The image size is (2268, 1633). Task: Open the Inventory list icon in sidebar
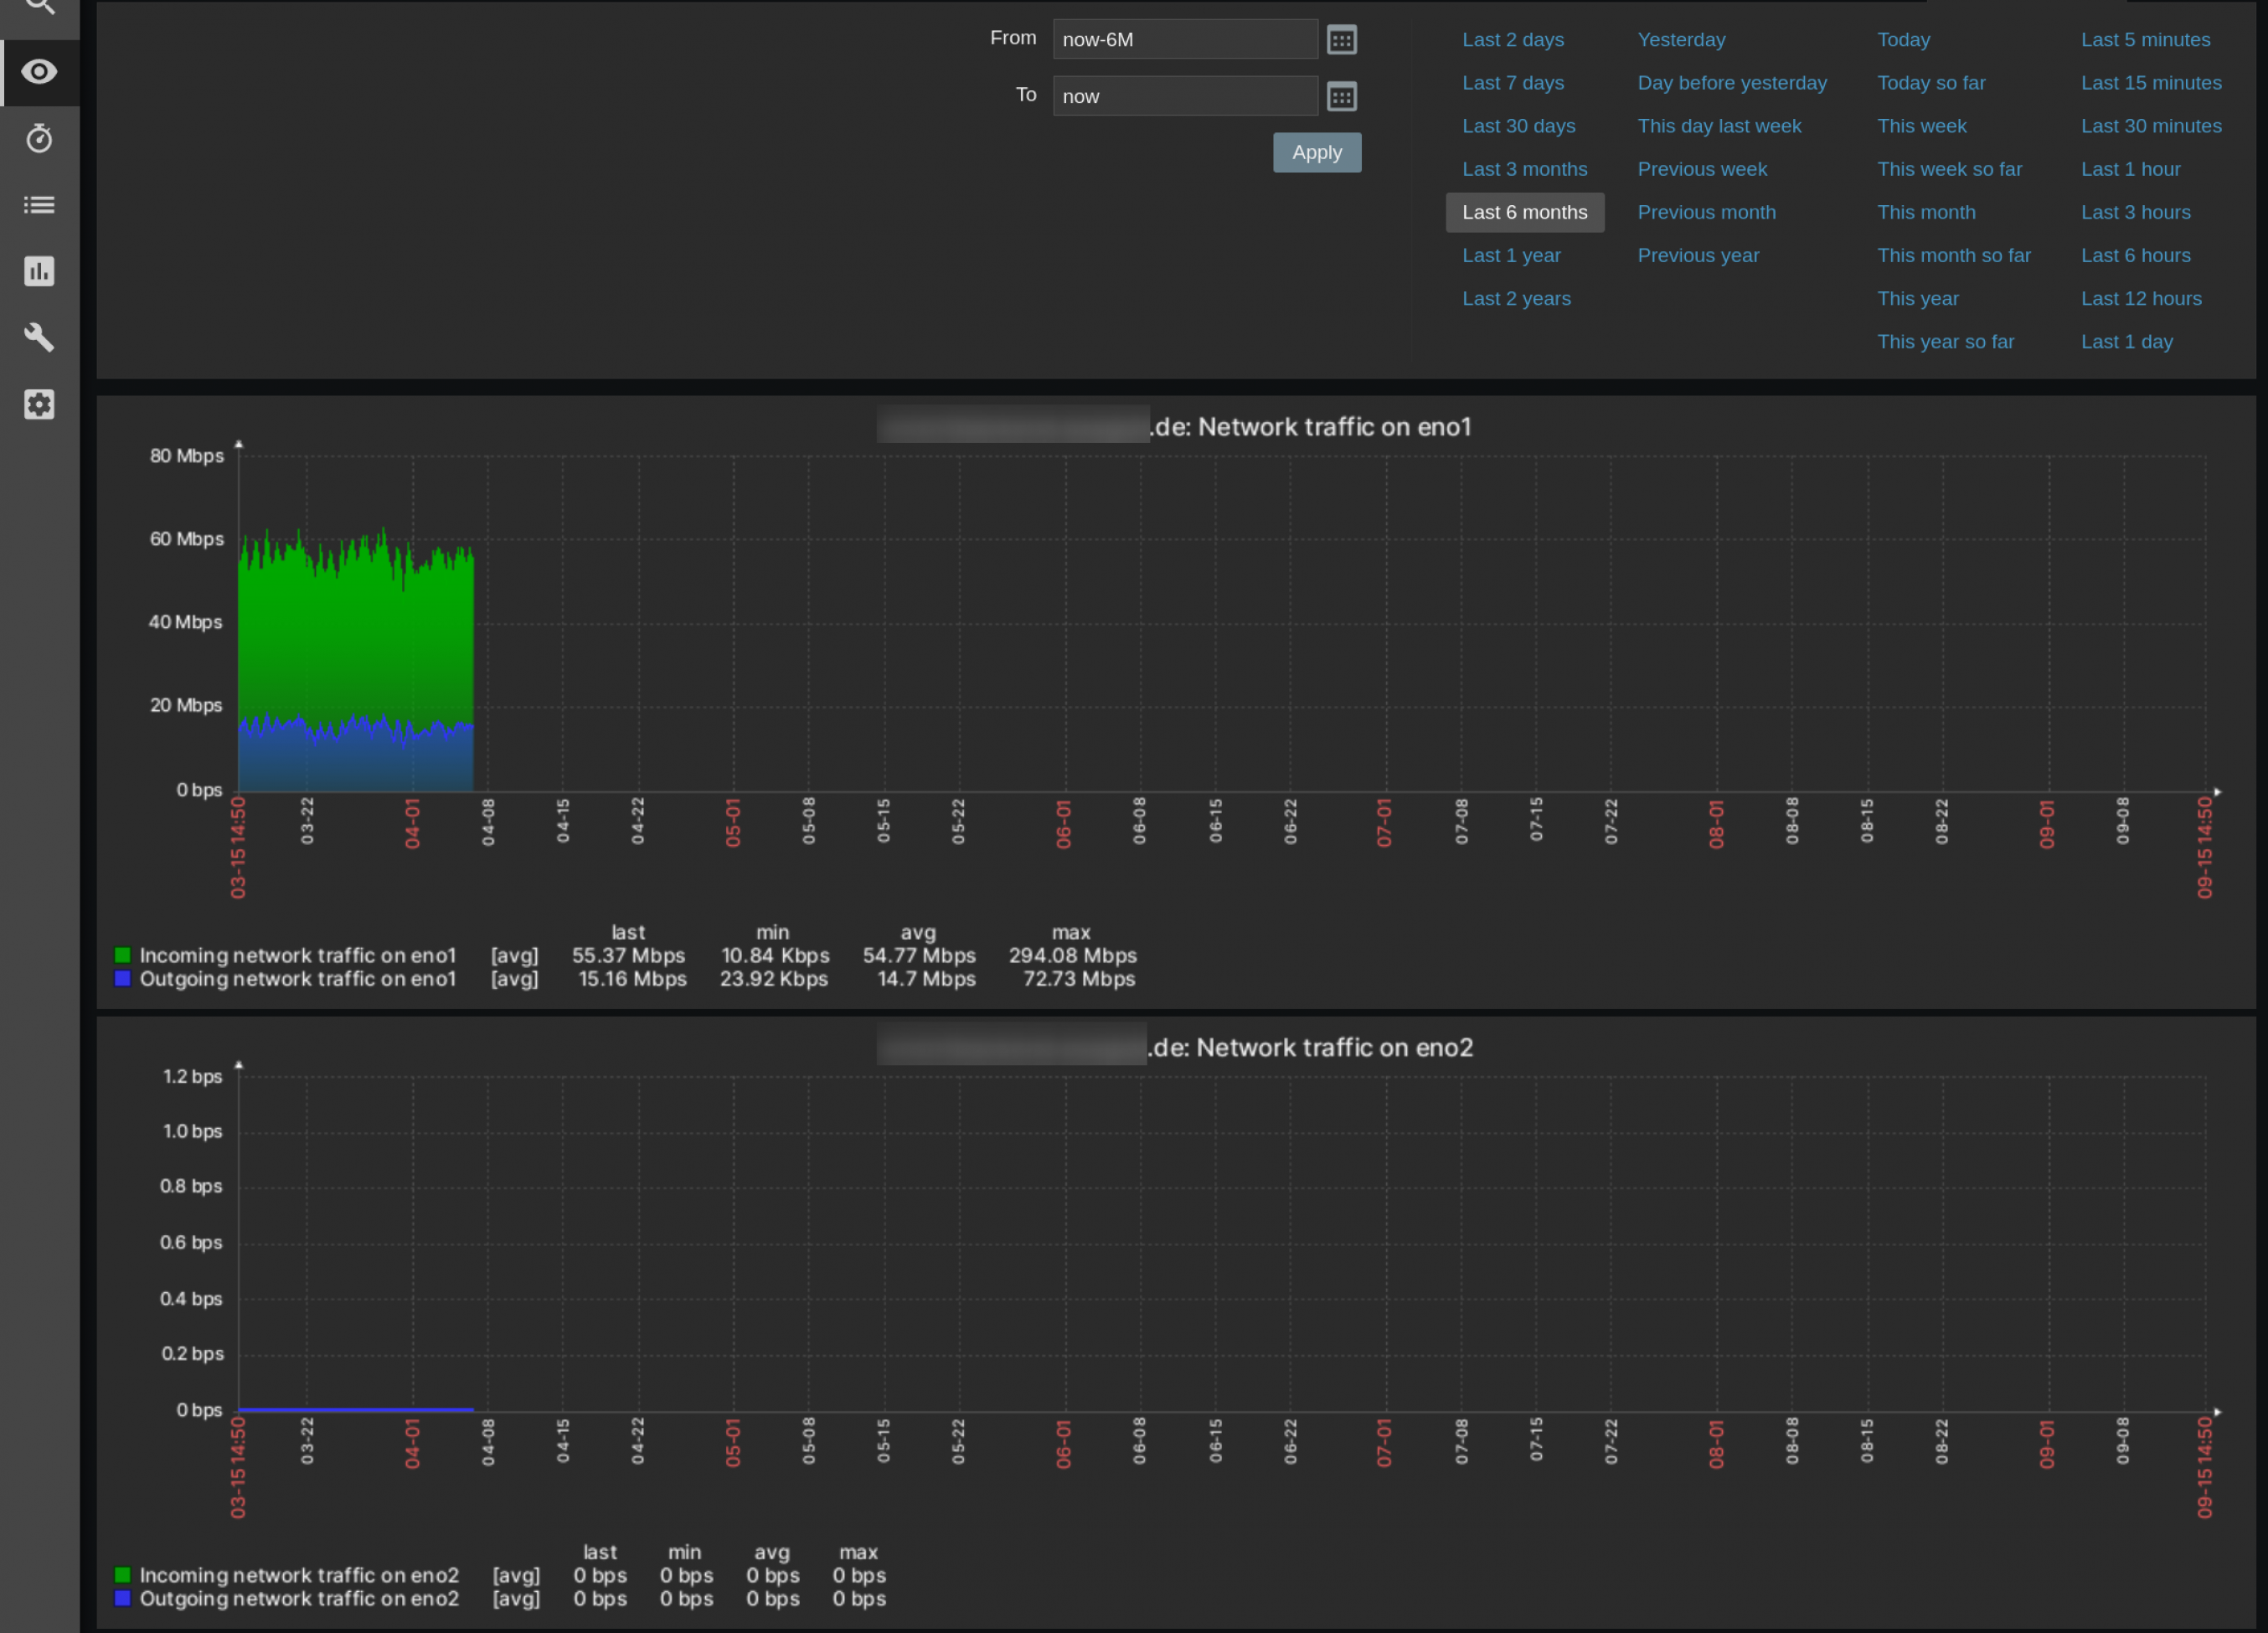[39, 205]
